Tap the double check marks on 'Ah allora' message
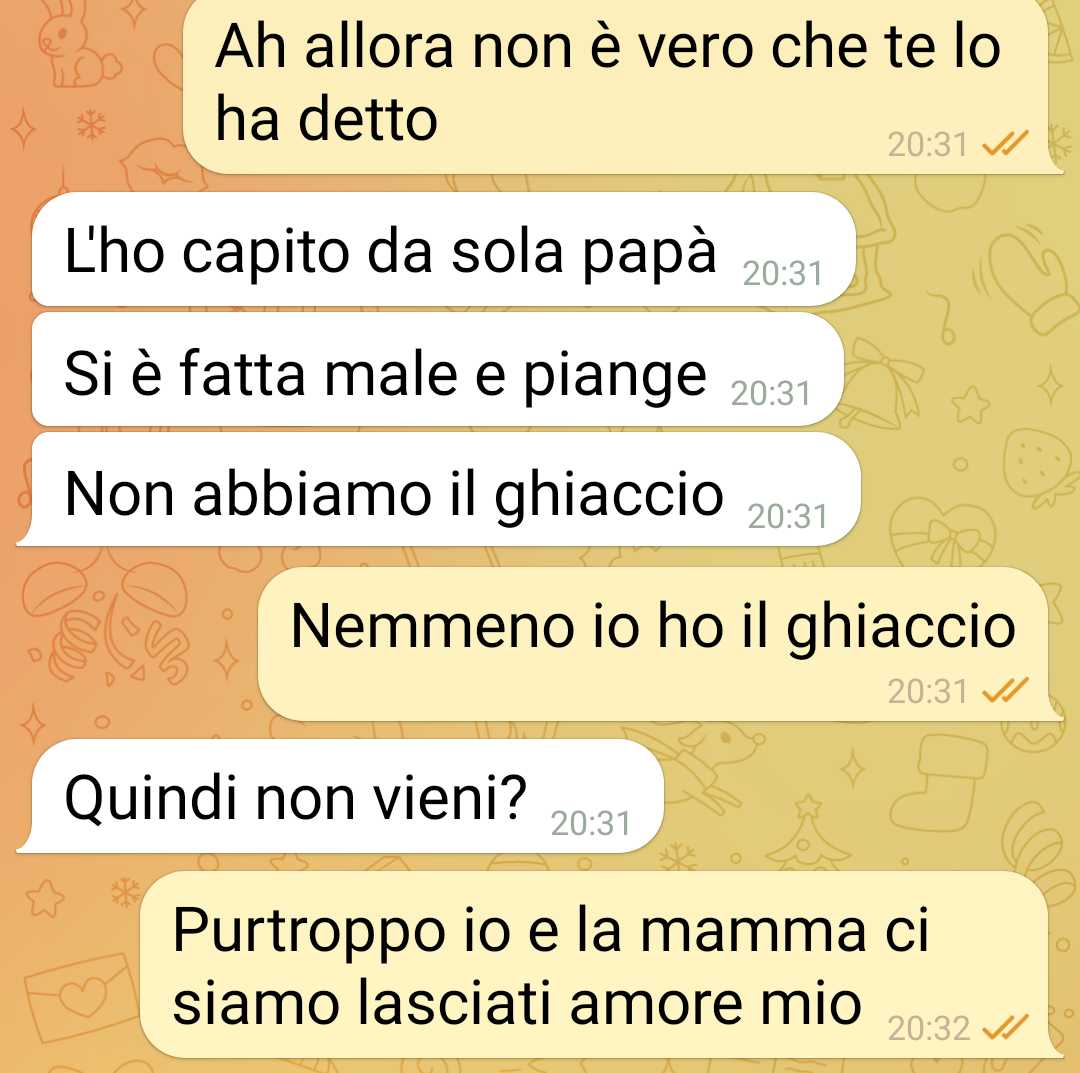This screenshot has height=1073, width=1080. tap(1005, 143)
